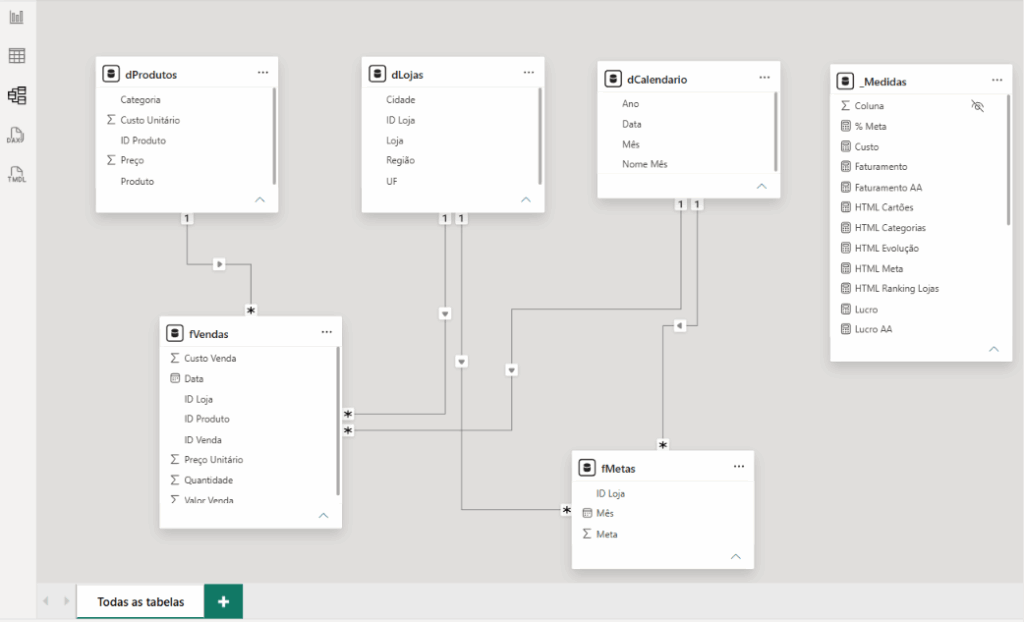
Task: Go to next layout tab arrow
Action: (66, 601)
